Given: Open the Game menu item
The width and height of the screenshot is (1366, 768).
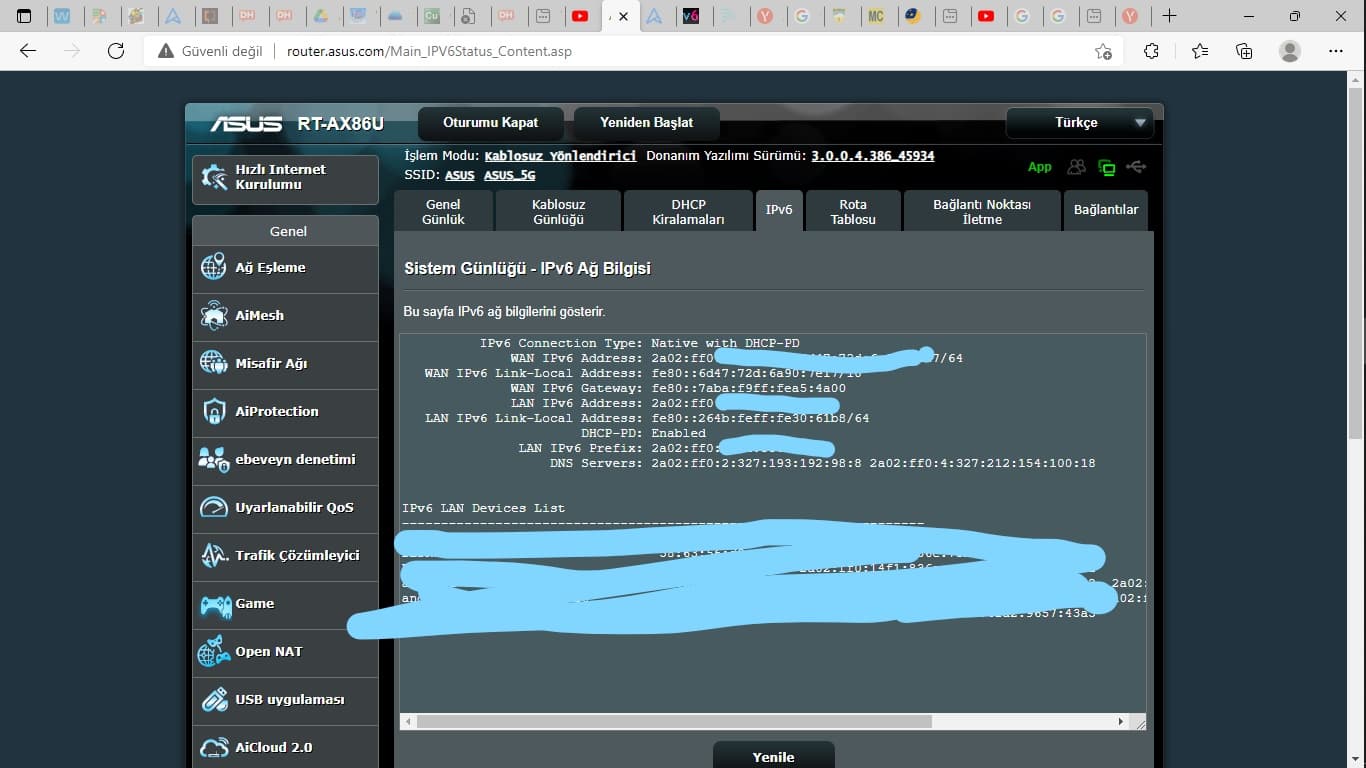Looking at the screenshot, I should [x=285, y=604].
